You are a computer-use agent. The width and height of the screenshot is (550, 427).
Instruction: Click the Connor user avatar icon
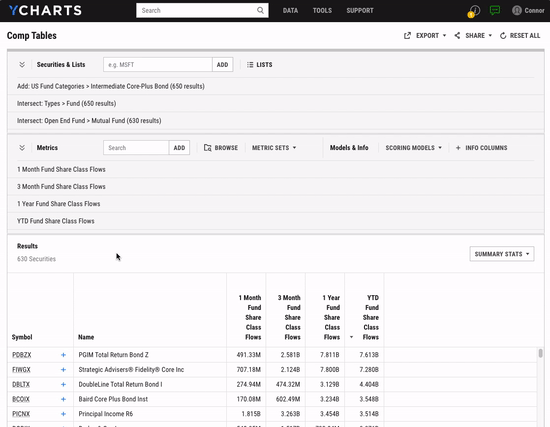click(x=517, y=11)
